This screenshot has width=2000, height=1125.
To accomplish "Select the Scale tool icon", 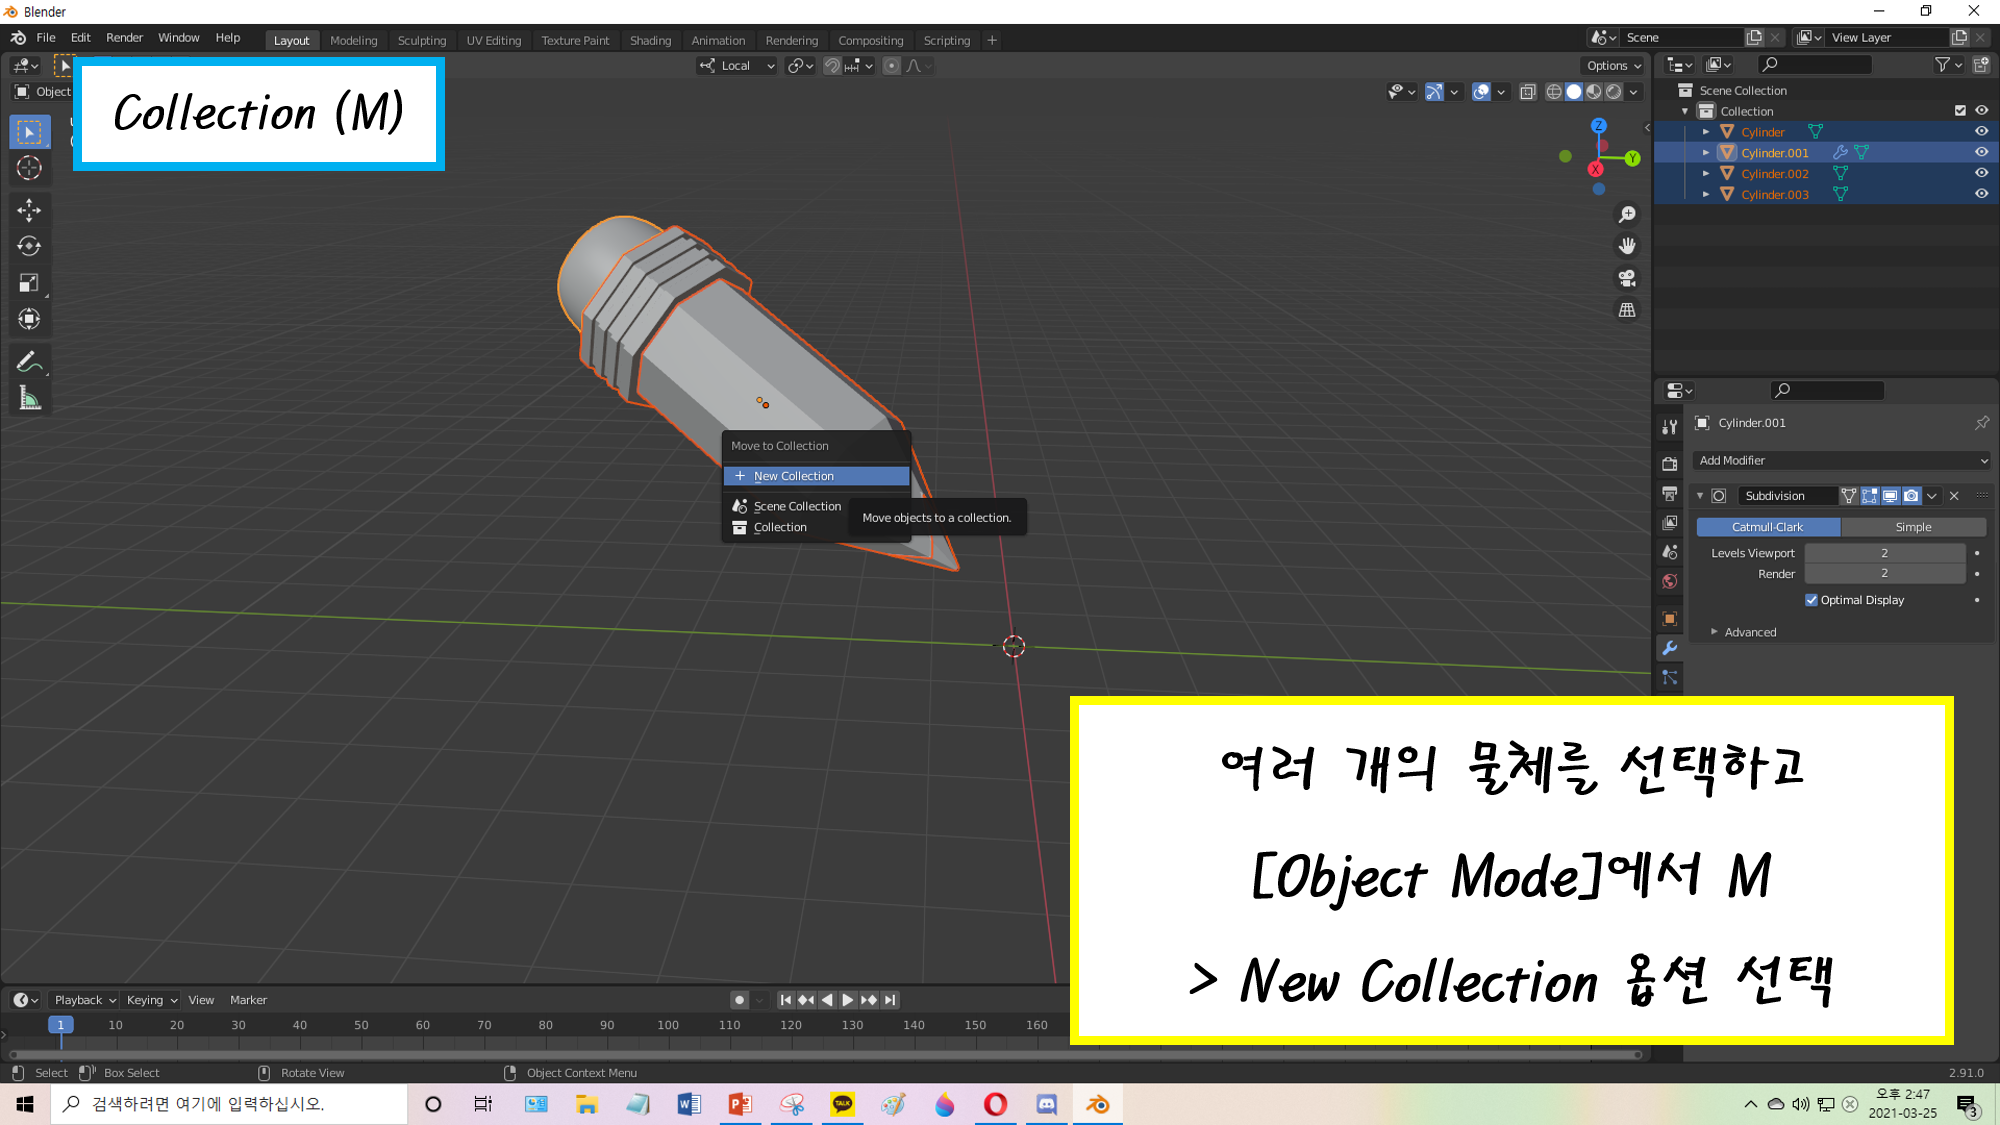I will pos(29,283).
